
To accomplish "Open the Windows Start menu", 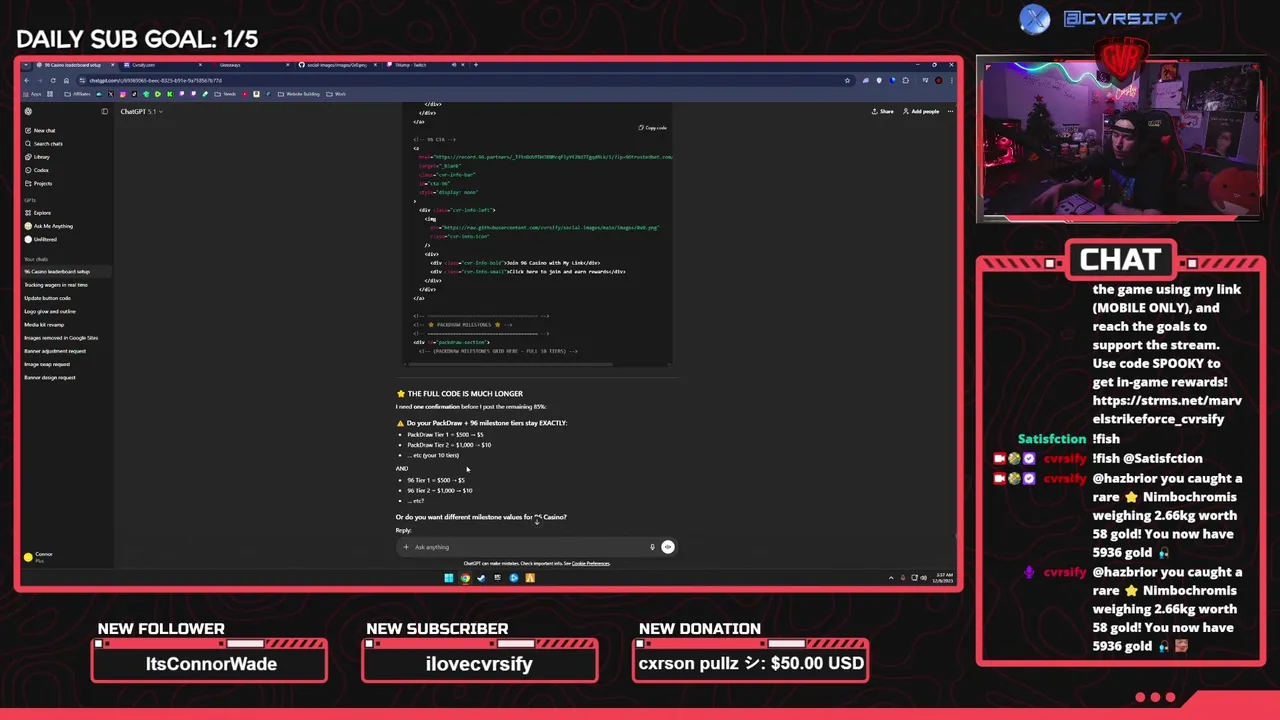I will (448, 577).
